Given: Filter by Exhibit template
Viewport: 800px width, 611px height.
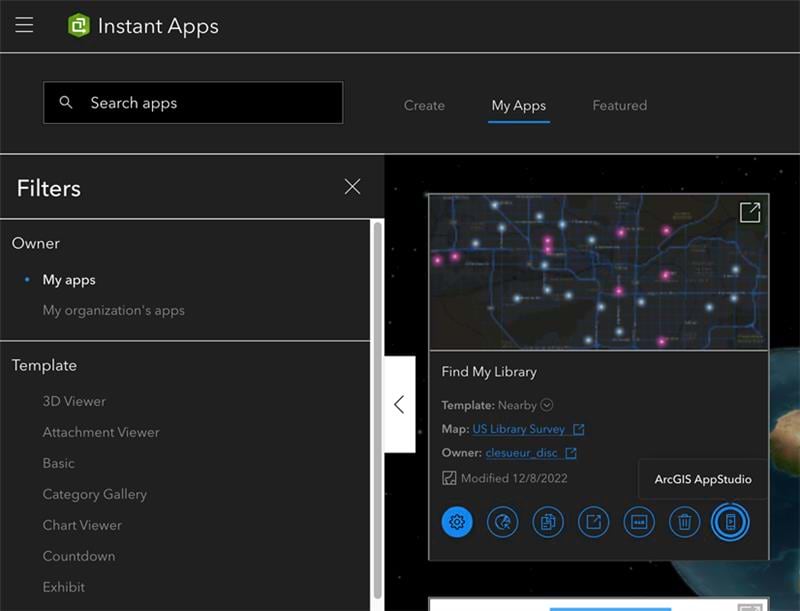Looking at the screenshot, I should pyautogui.click(x=64, y=587).
